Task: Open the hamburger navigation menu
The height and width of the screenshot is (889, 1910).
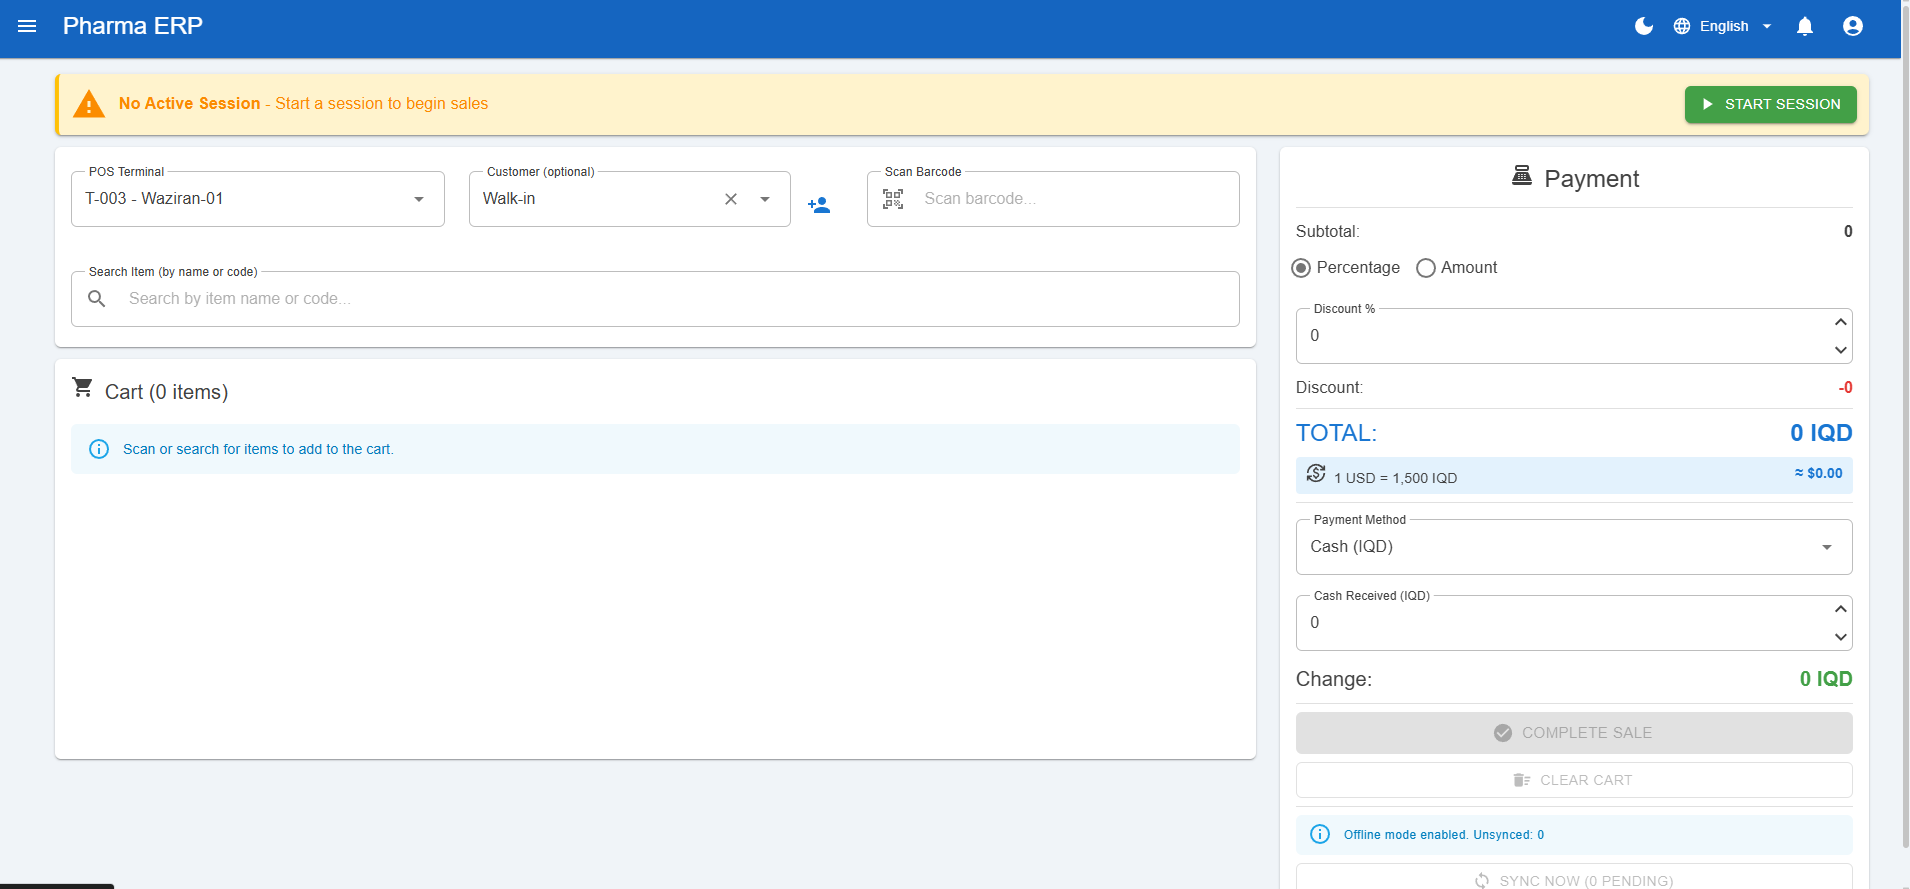Action: (27, 26)
